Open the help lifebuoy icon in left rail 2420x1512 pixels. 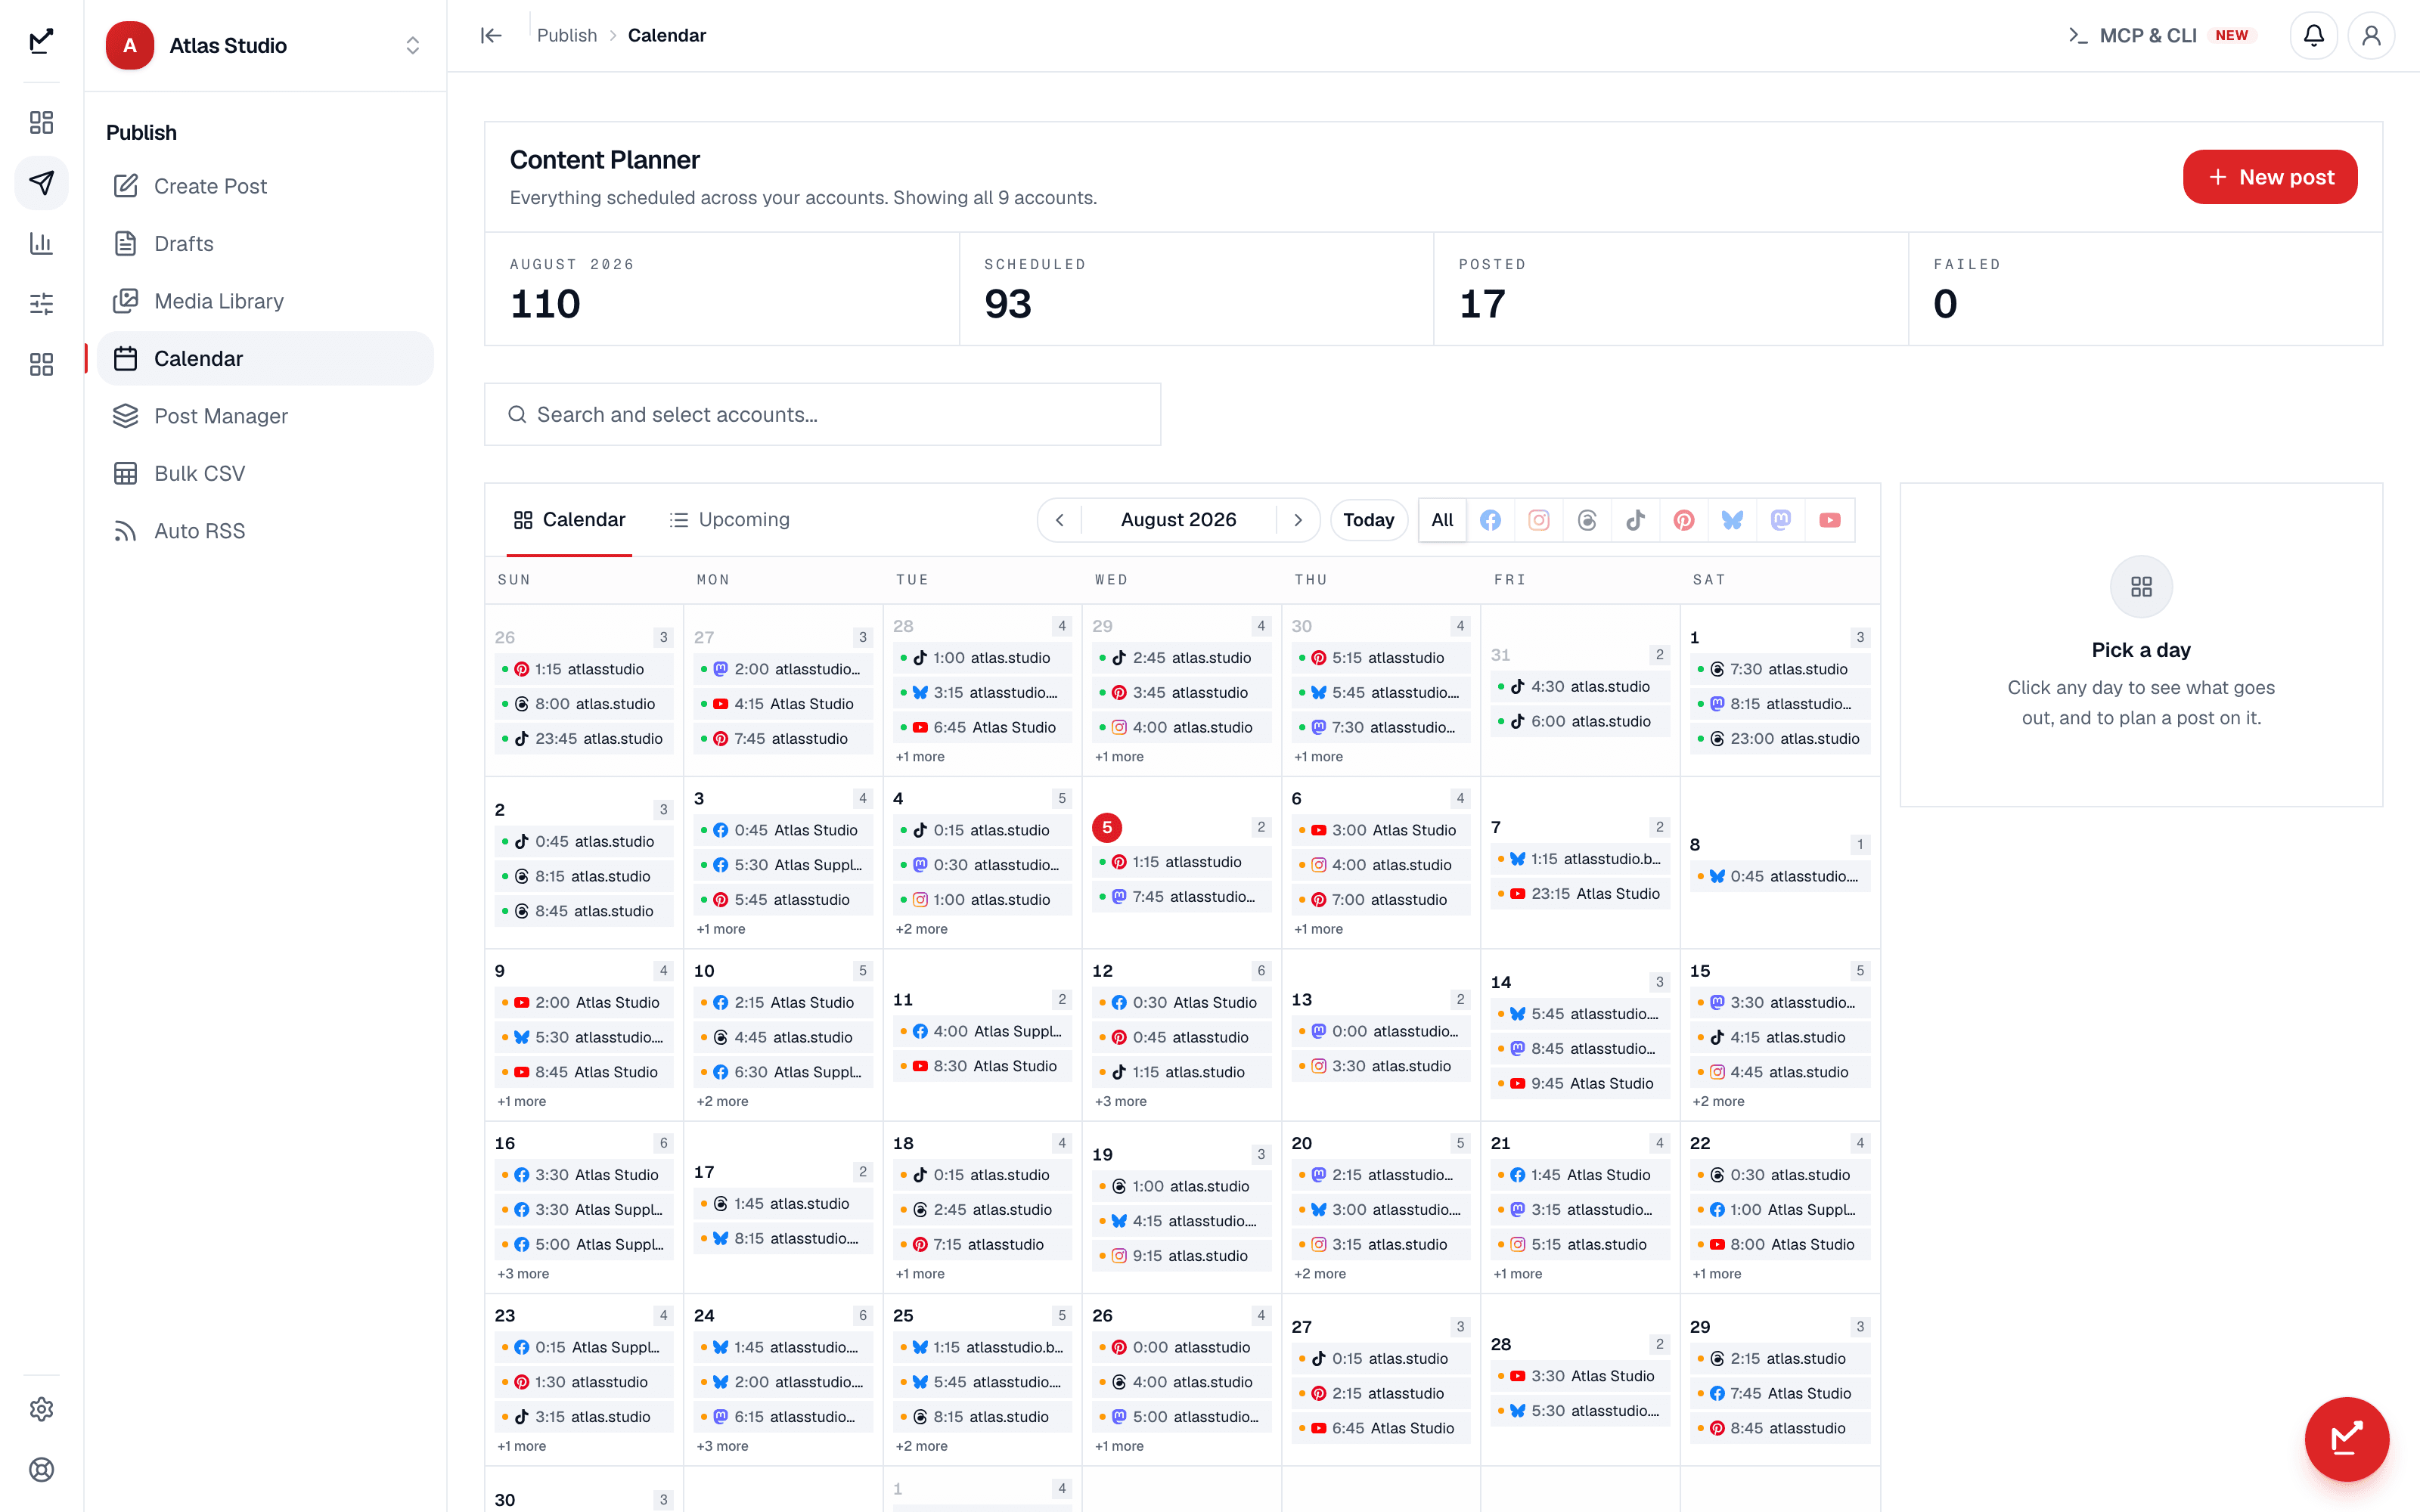(x=41, y=1469)
